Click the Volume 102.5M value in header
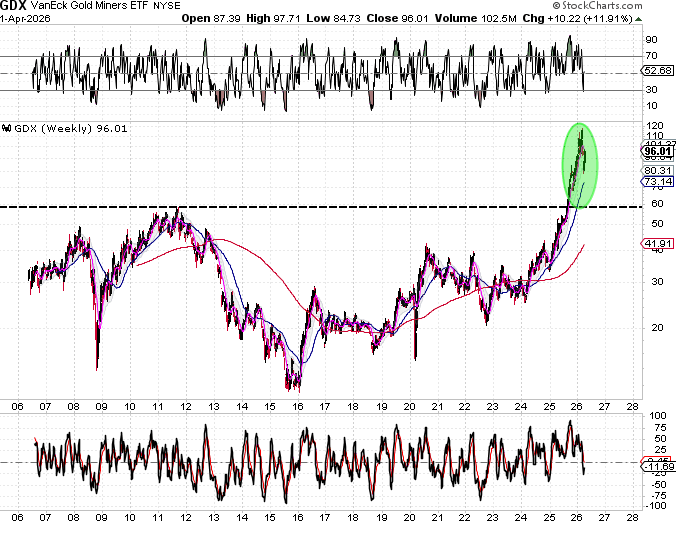The image size is (676, 534). (516, 18)
